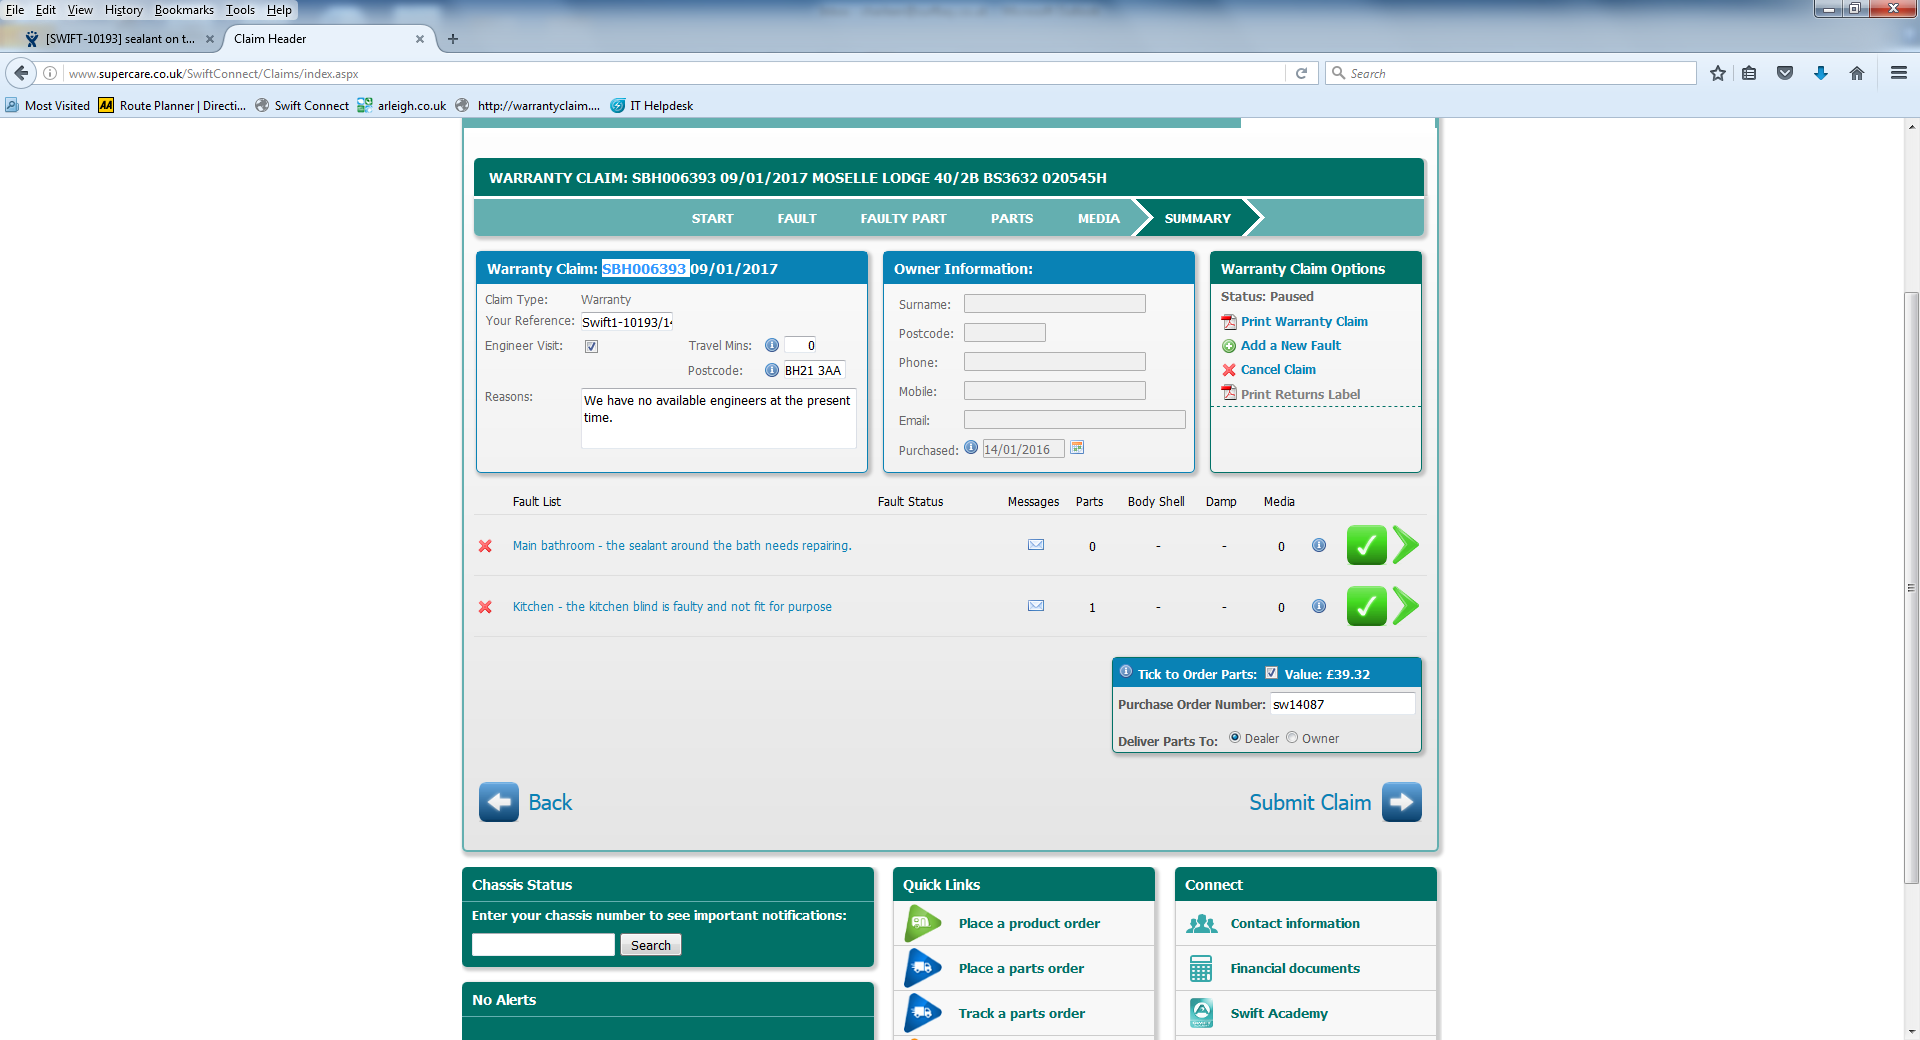Click the Add a New Fault link

tap(1291, 345)
